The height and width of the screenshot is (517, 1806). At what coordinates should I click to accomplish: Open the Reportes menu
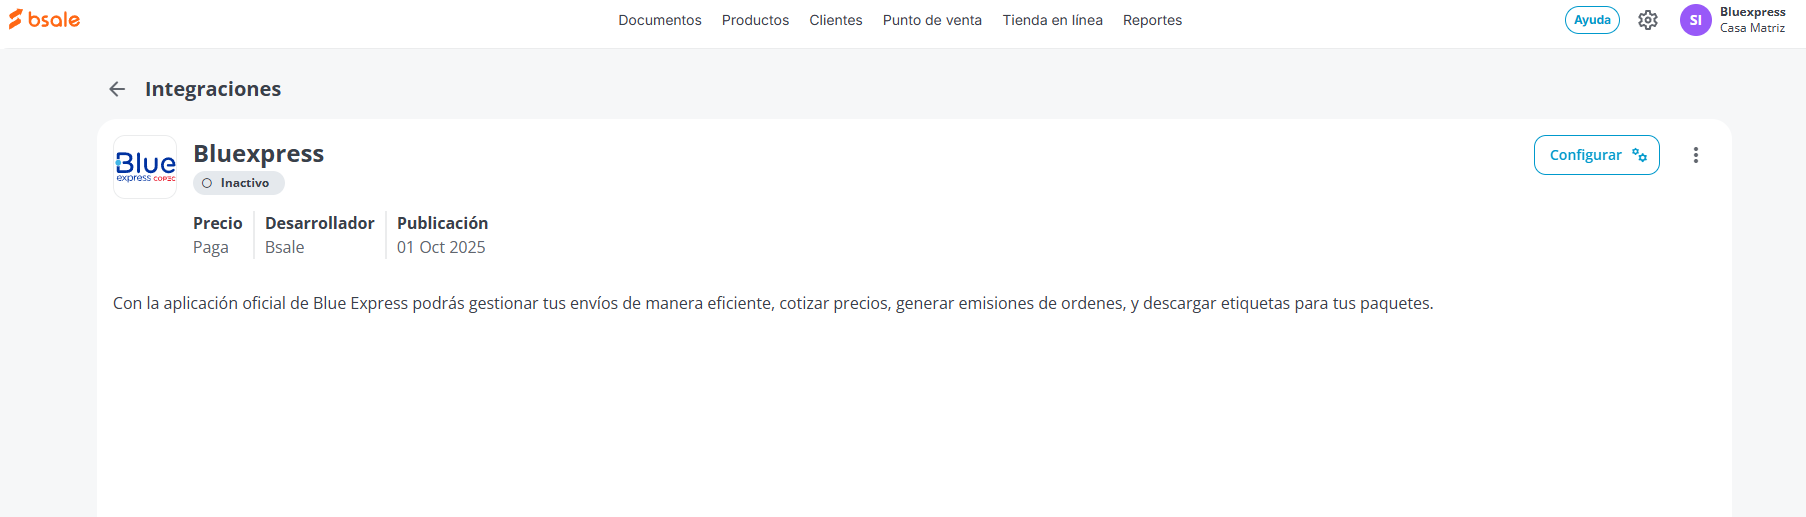coord(1152,20)
